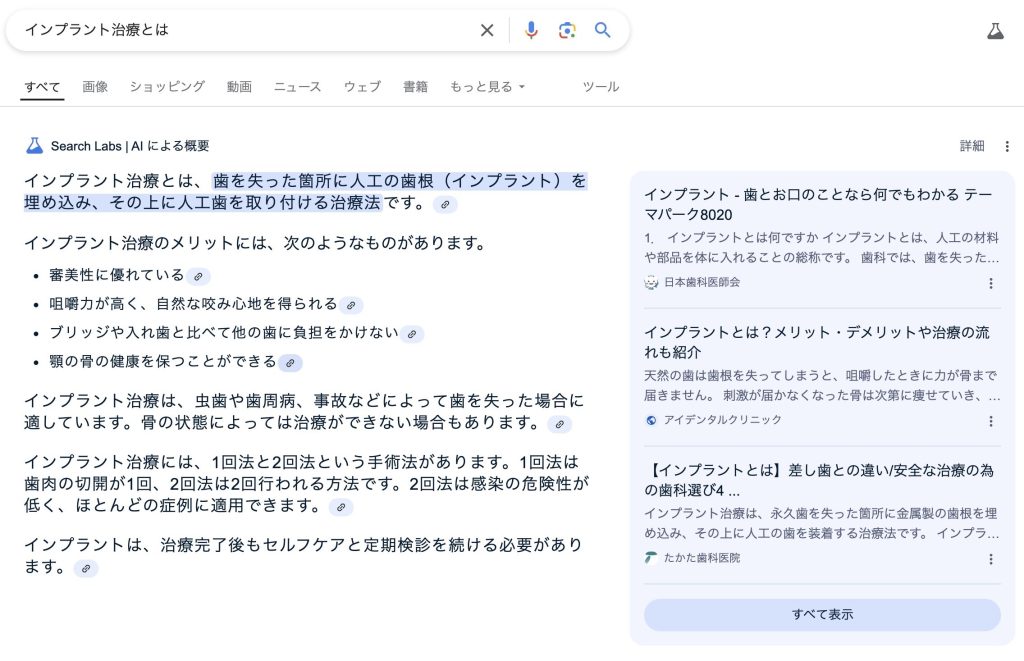
Task: Switch to the 画像 tab
Action: click(x=95, y=87)
